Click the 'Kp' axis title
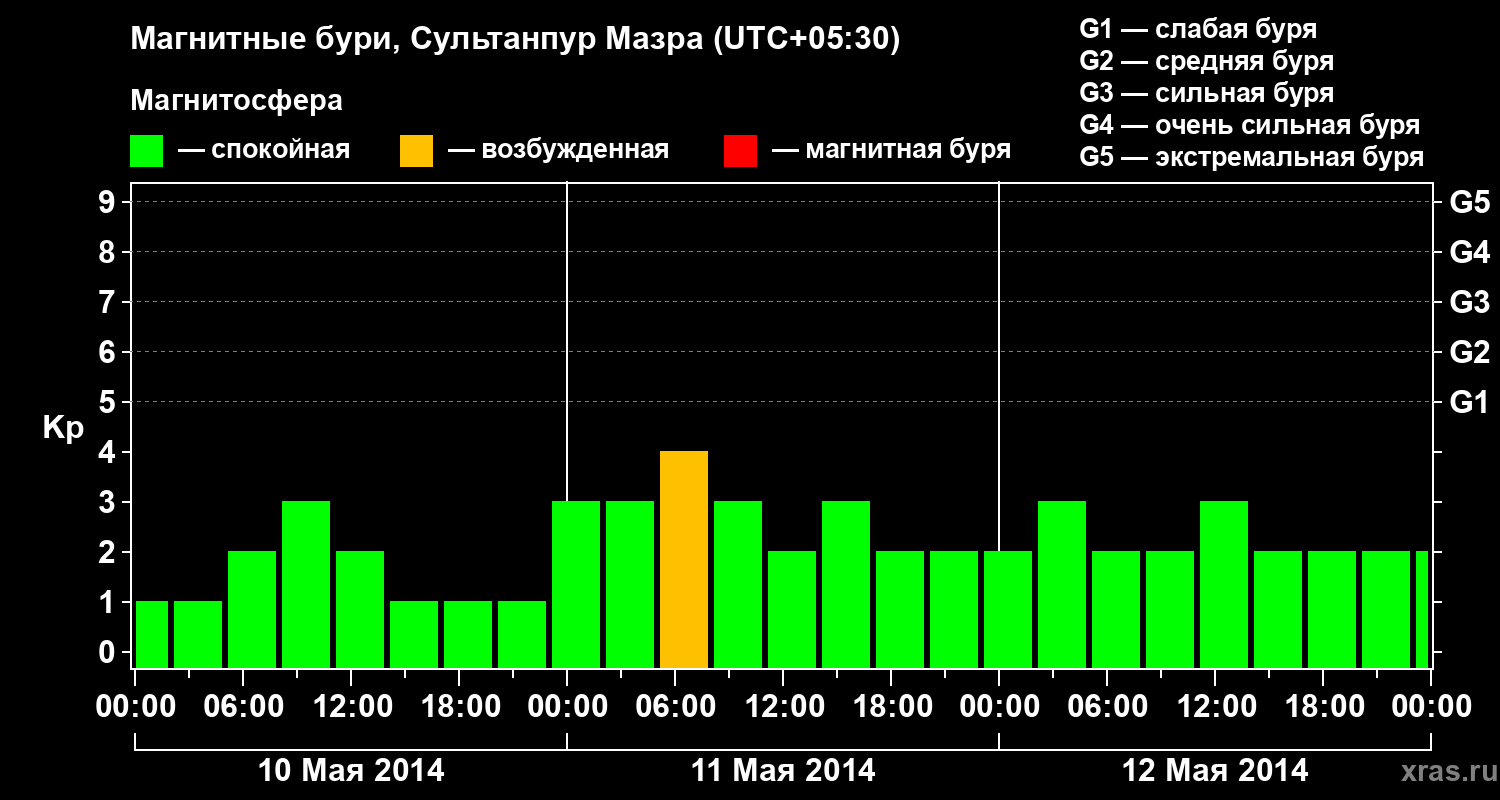This screenshot has height=800, width=1500. point(63,429)
